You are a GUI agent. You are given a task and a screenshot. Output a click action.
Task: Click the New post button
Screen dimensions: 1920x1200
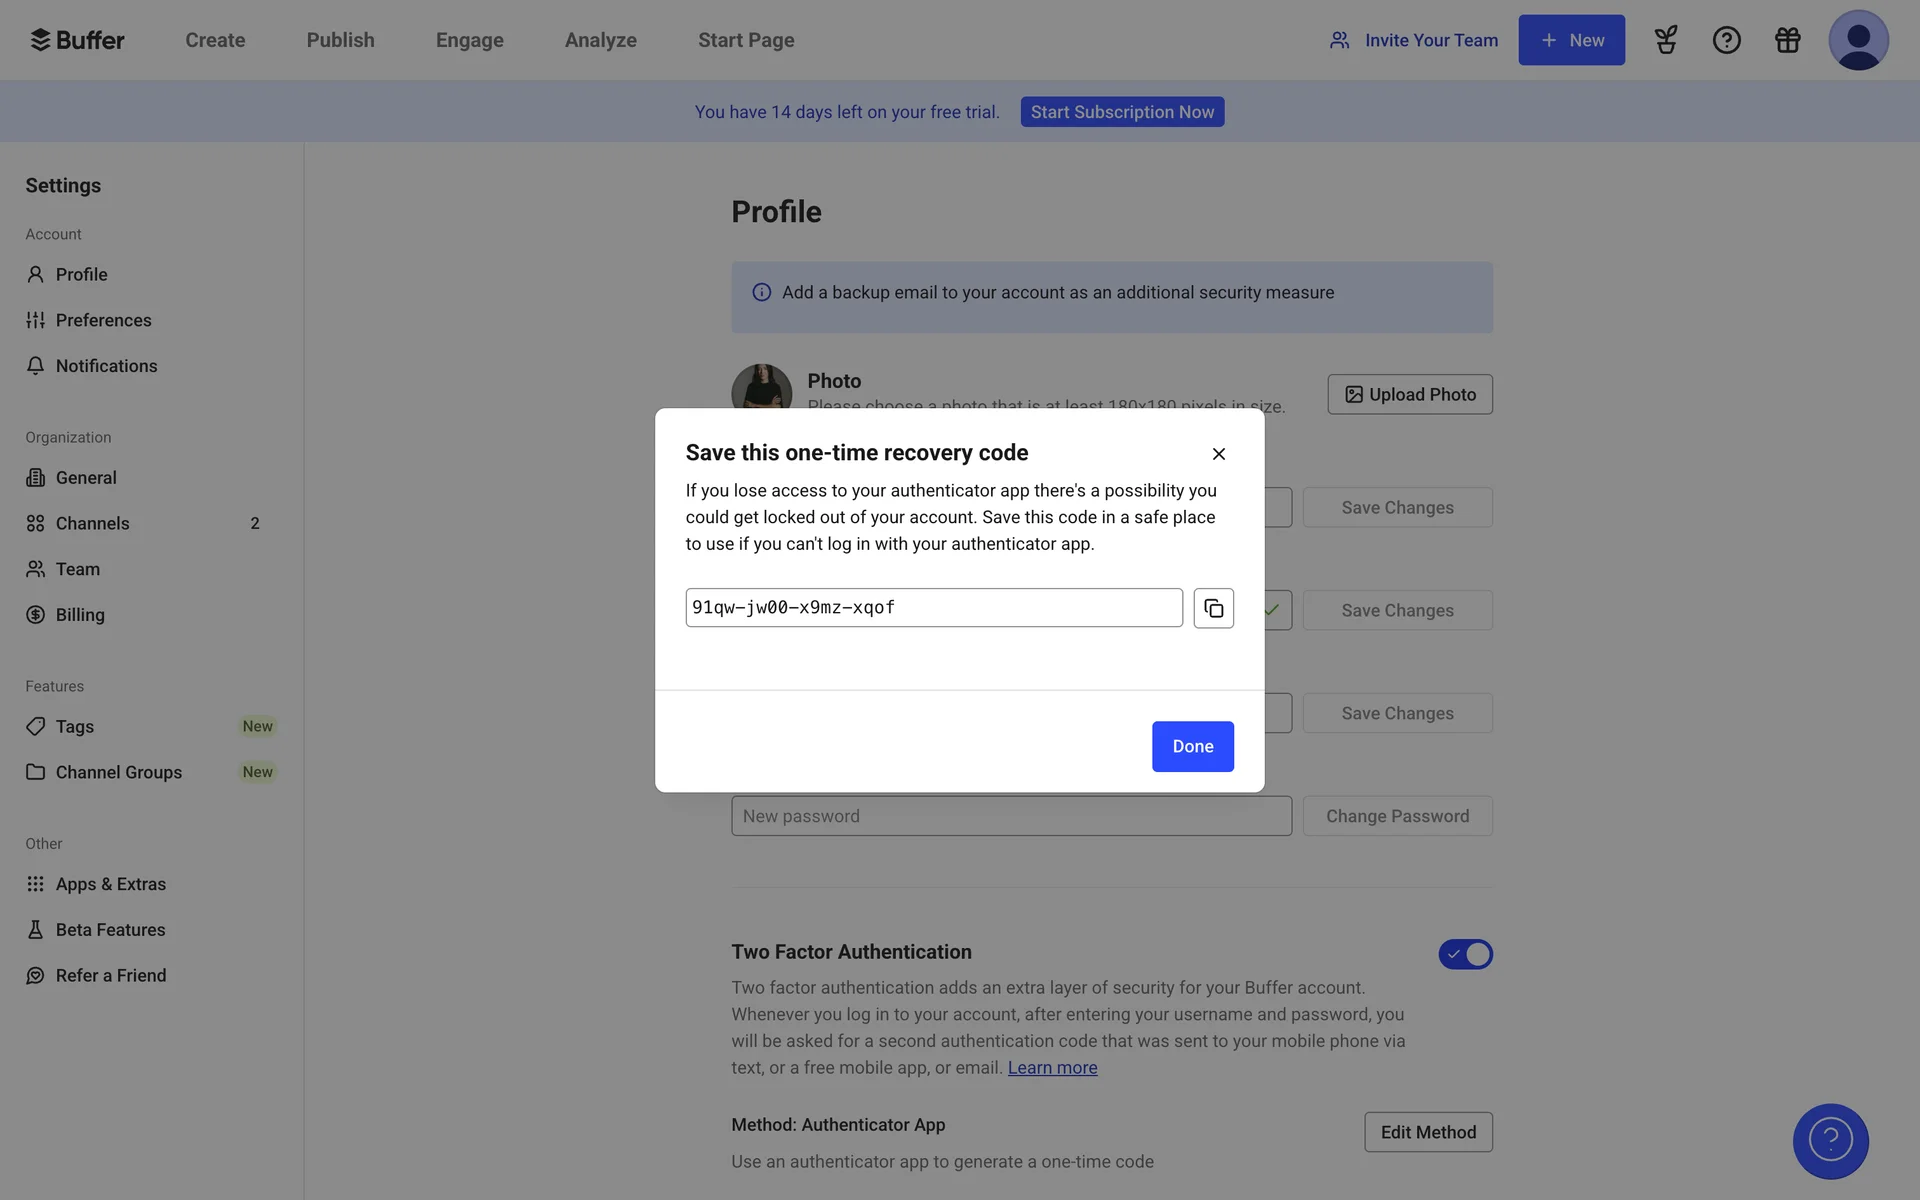[1571, 40]
